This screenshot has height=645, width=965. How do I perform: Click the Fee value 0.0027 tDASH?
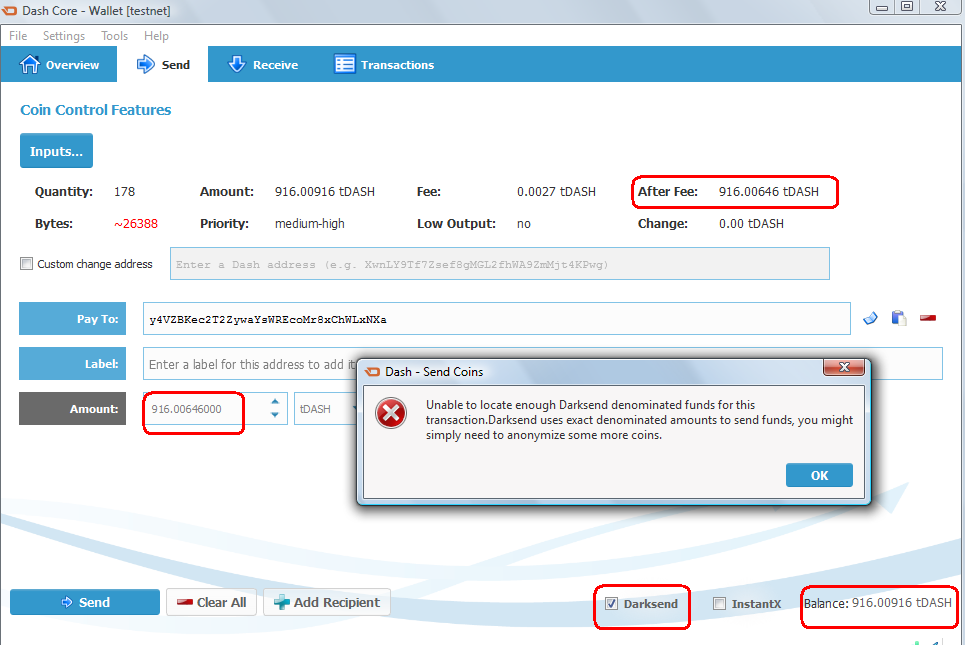(556, 191)
